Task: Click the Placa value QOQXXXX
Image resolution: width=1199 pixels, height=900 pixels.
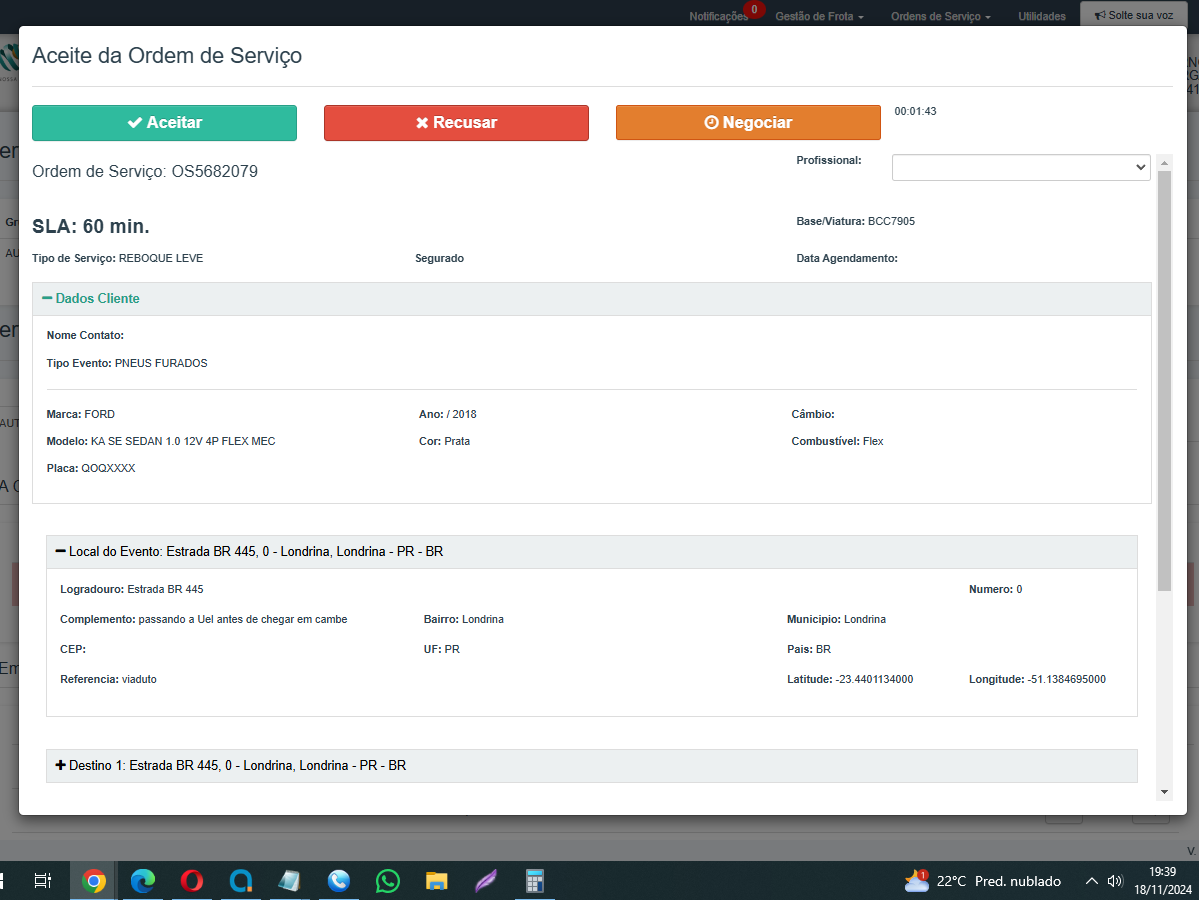Action: pyautogui.click(x=108, y=468)
